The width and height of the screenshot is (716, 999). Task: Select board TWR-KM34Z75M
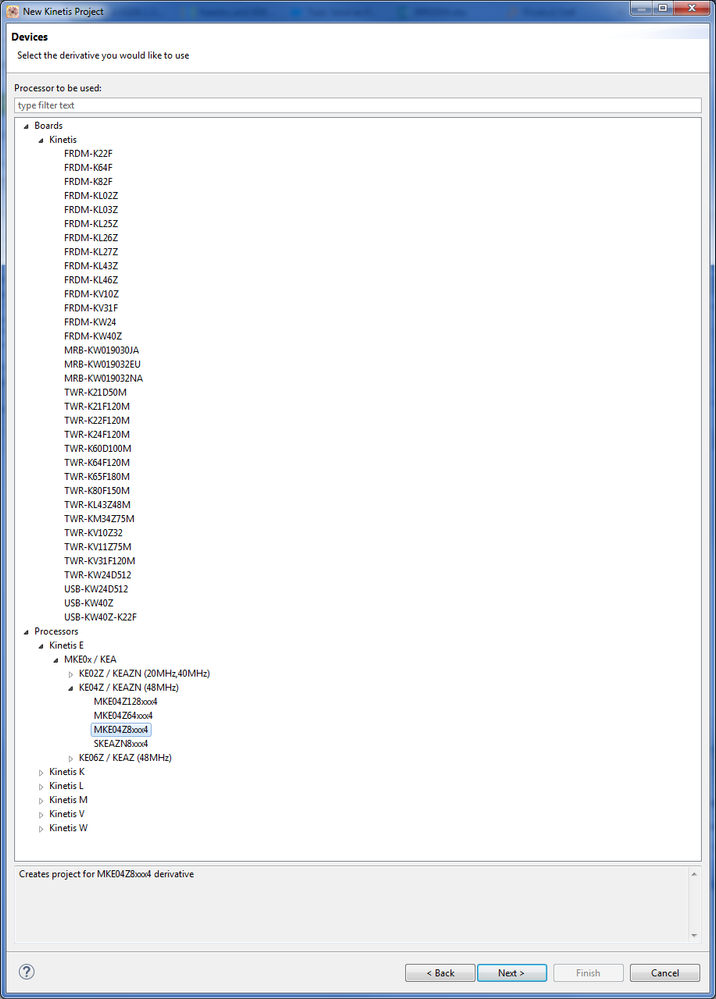[x=99, y=518]
